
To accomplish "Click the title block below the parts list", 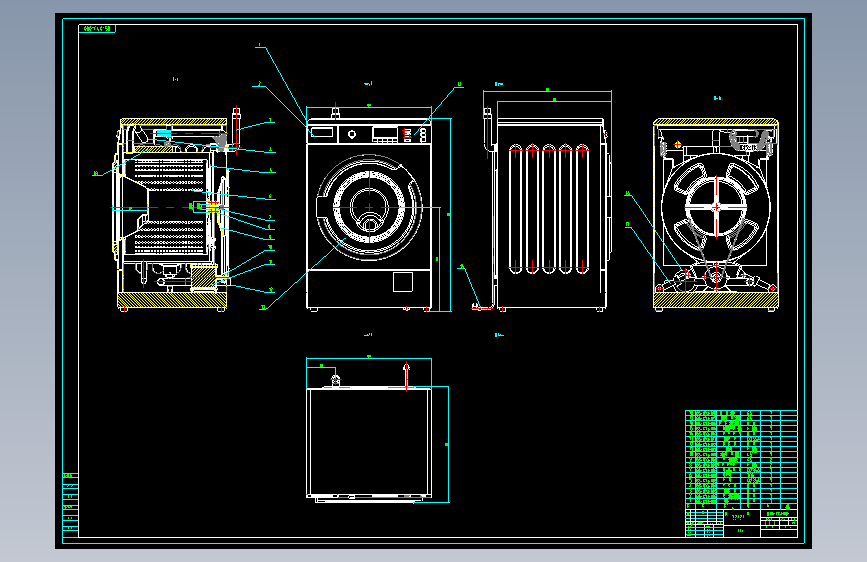I will [x=741, y=523].
